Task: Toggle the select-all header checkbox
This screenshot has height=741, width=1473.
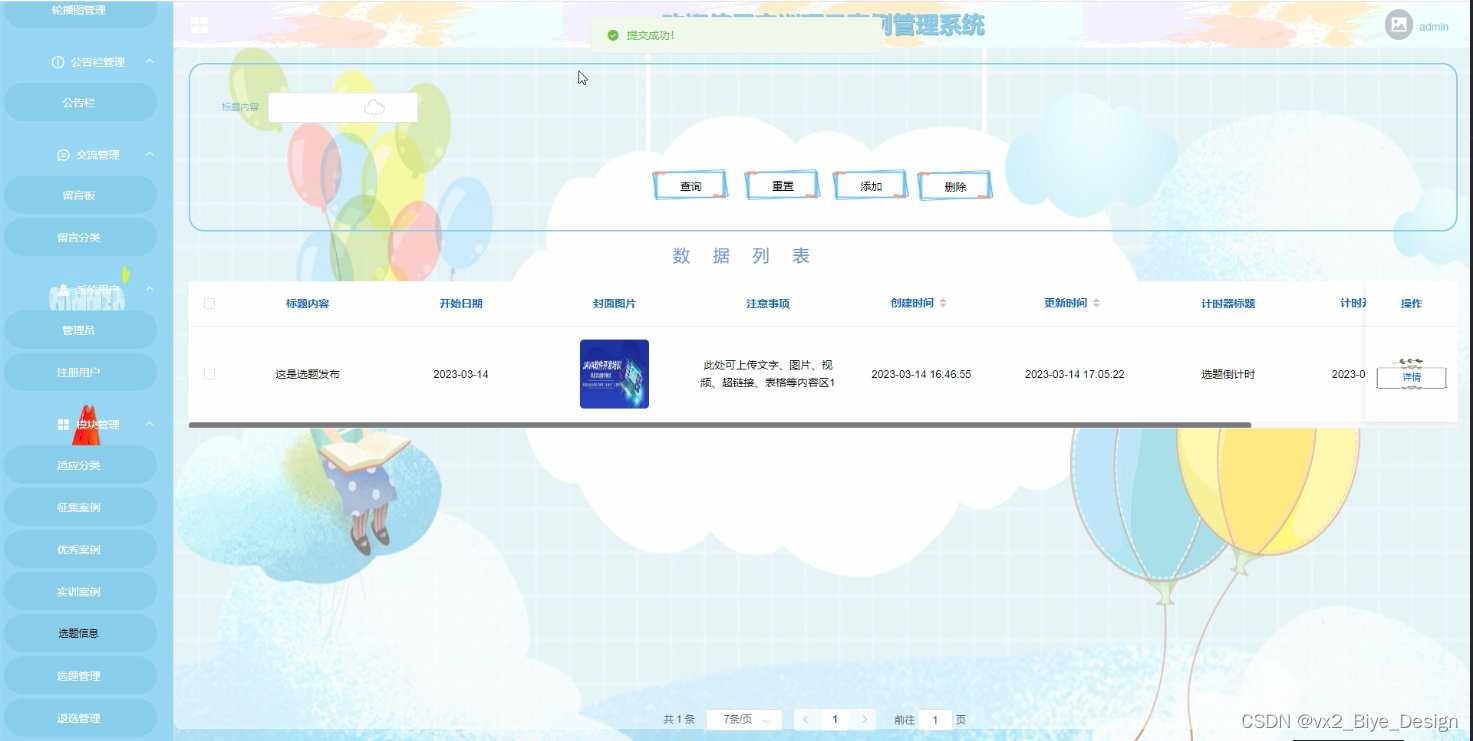Action: (209, 303)
